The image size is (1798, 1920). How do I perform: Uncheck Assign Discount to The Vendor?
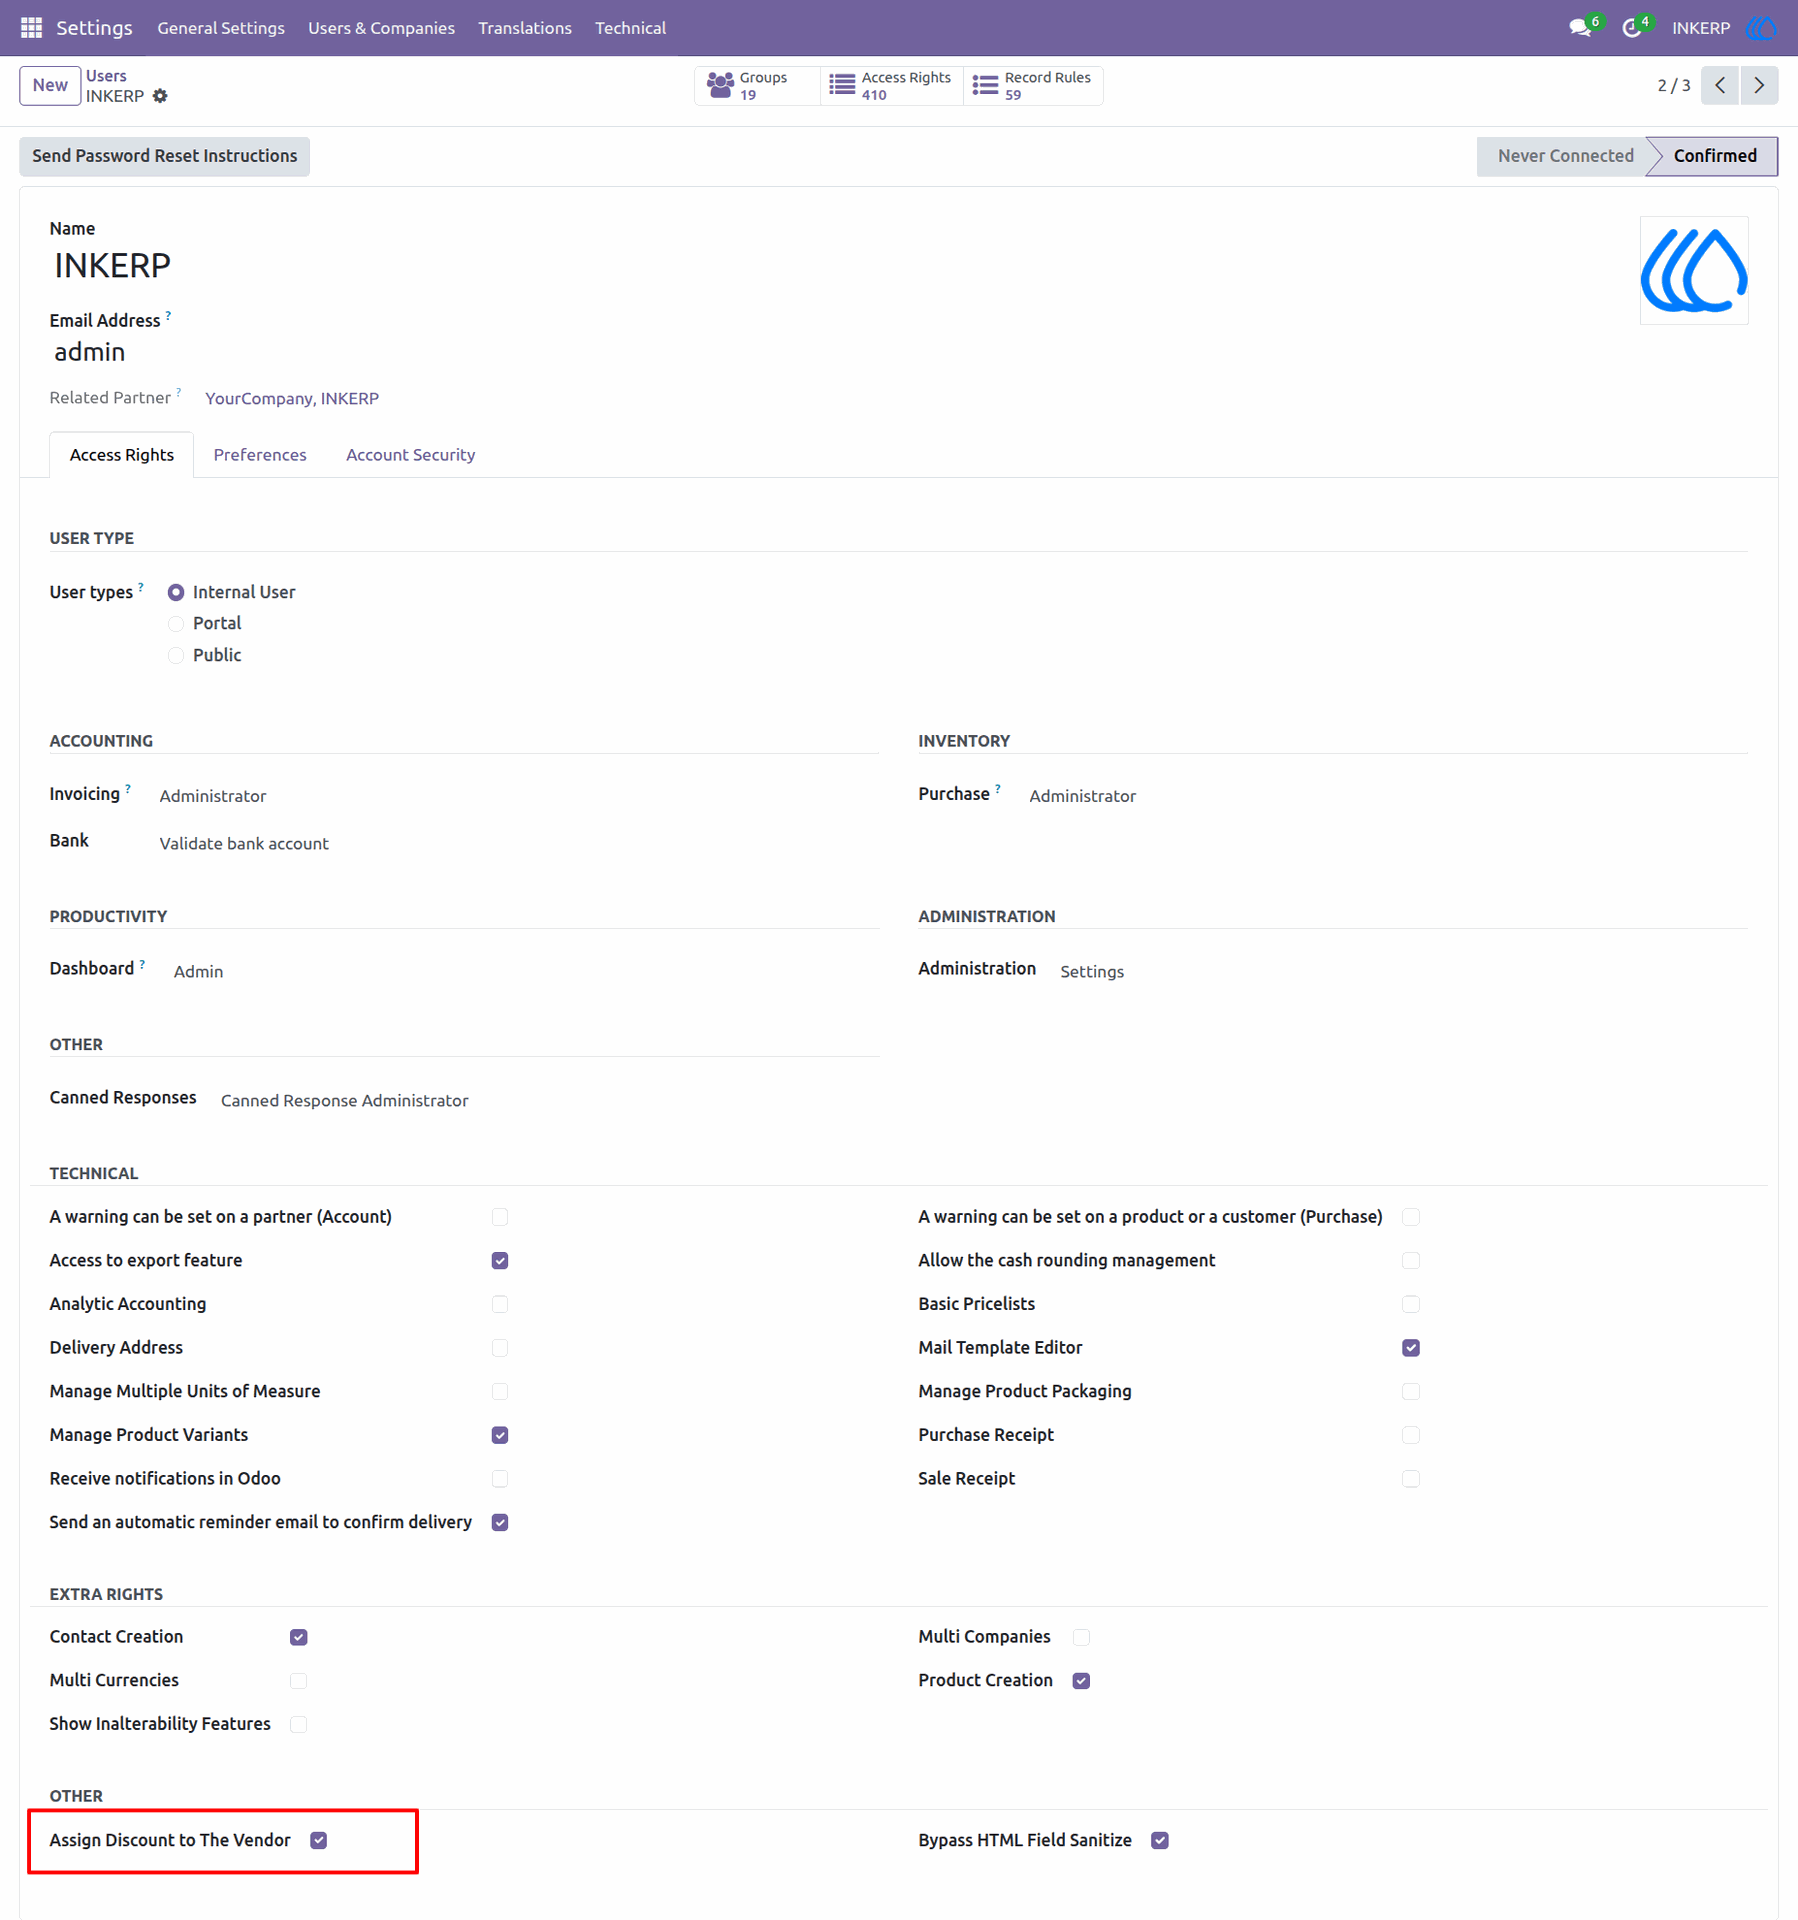(319, 1840)
